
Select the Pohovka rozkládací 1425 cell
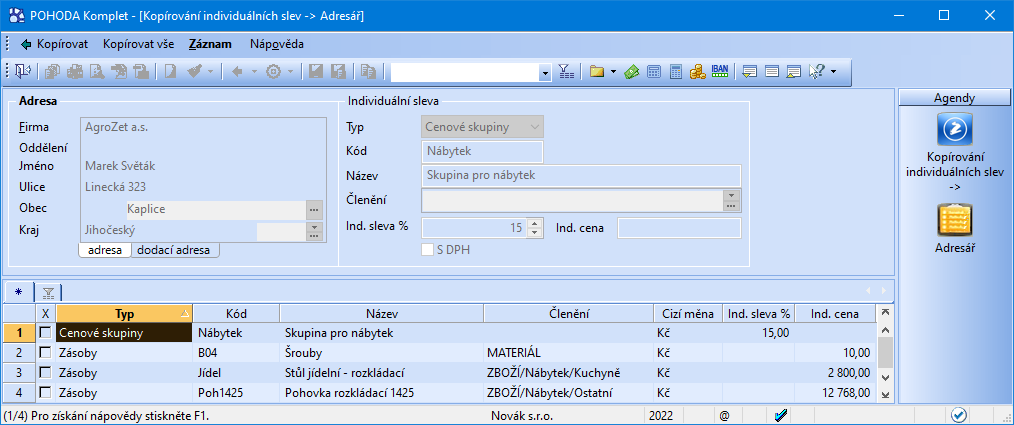382,392
